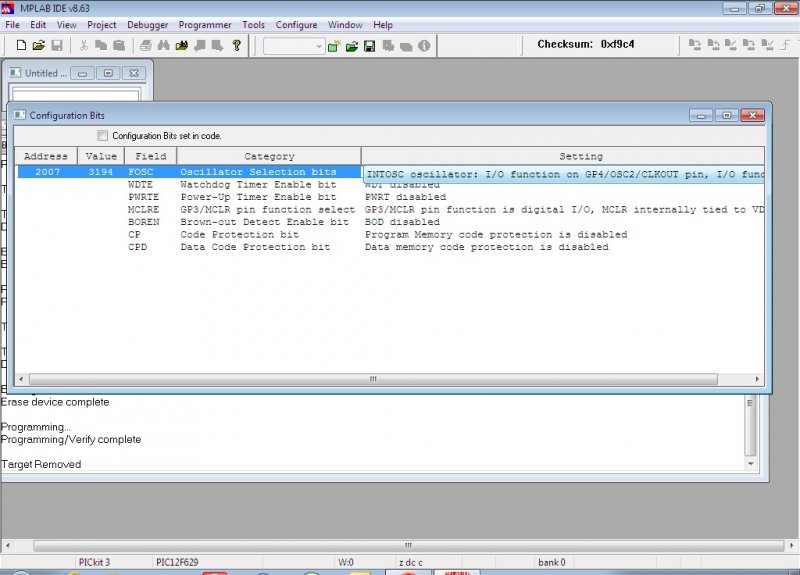Open the File menu

[x=12, y=24]
